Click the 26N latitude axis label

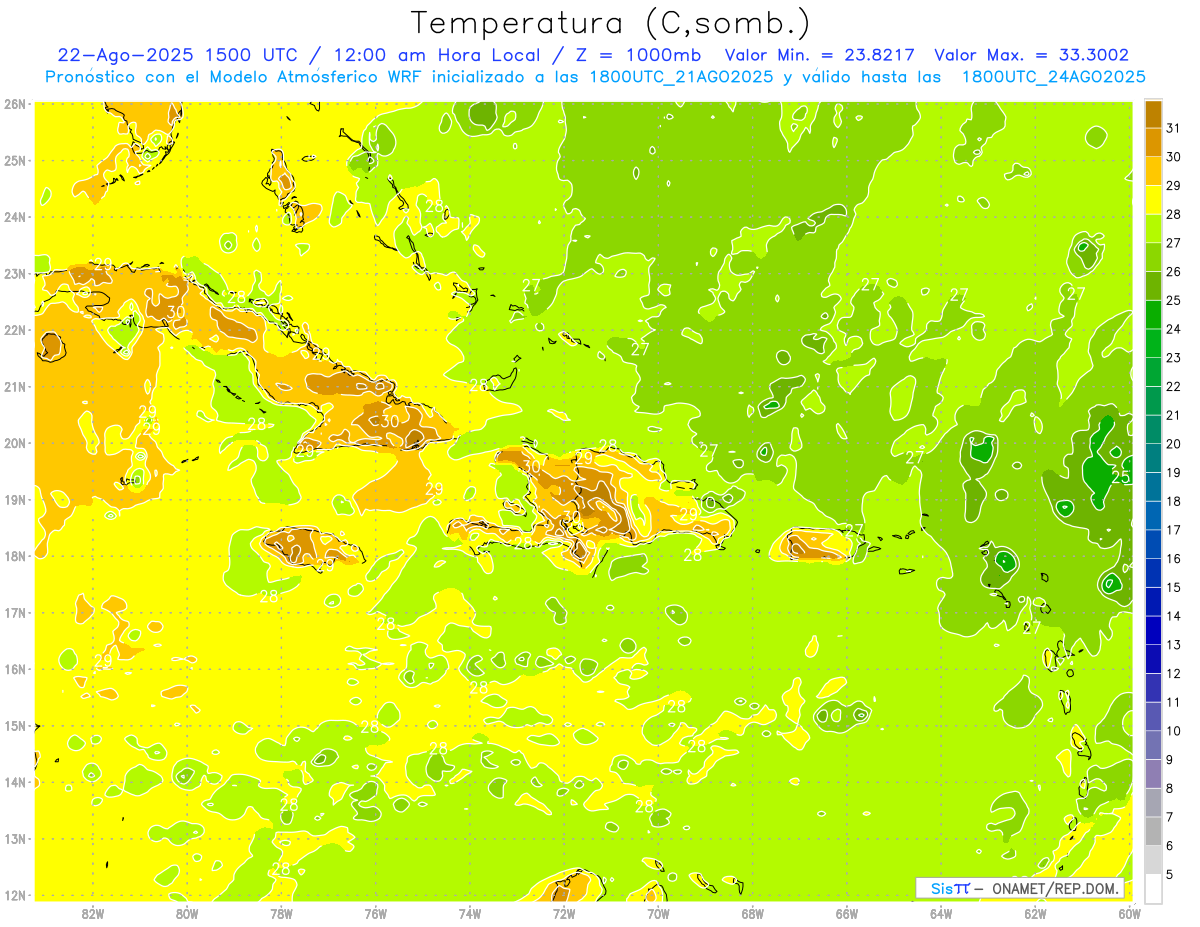pyautogui.click(x=15, y=104)
